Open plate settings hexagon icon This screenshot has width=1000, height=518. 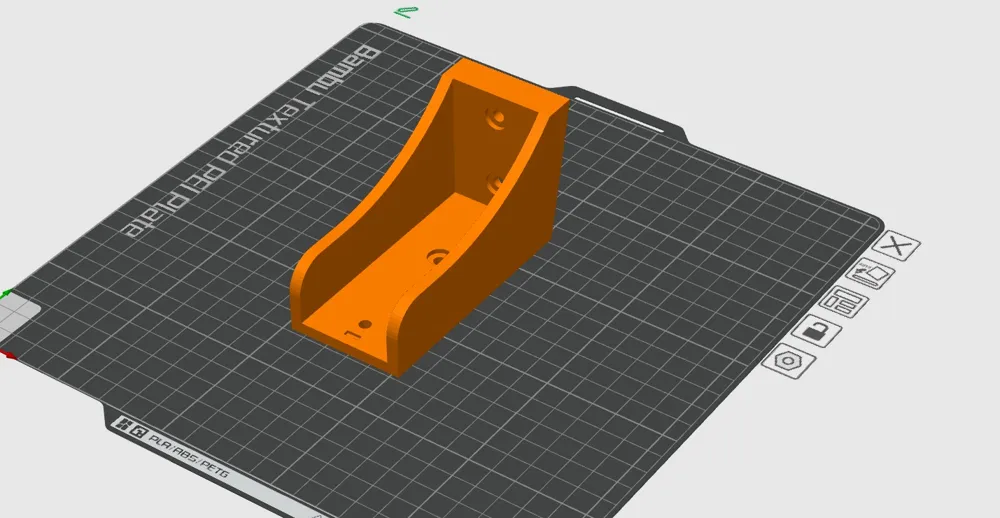tap(789, 361)
